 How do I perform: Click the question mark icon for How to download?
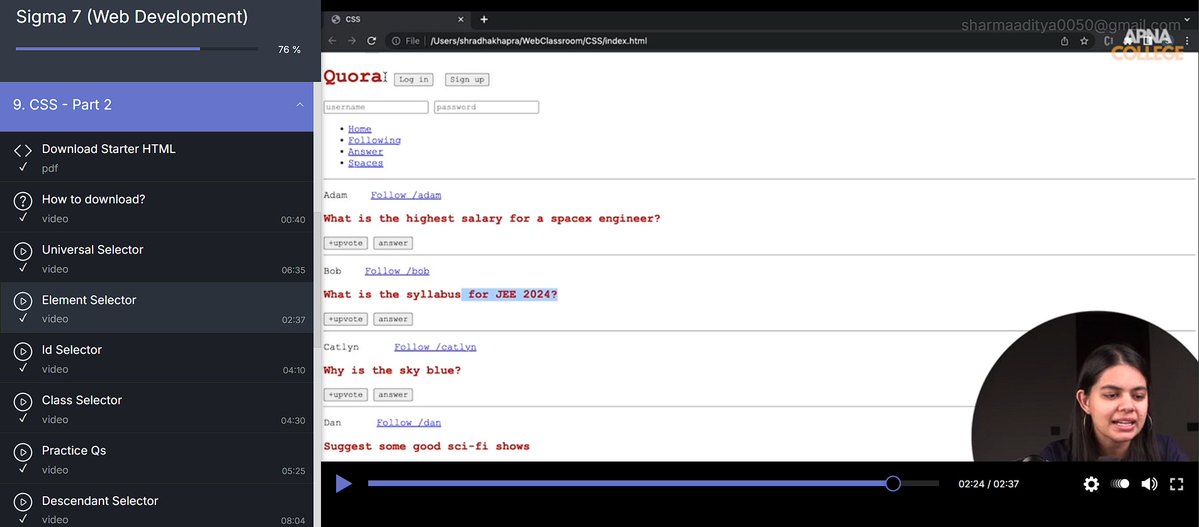point(23,200)
